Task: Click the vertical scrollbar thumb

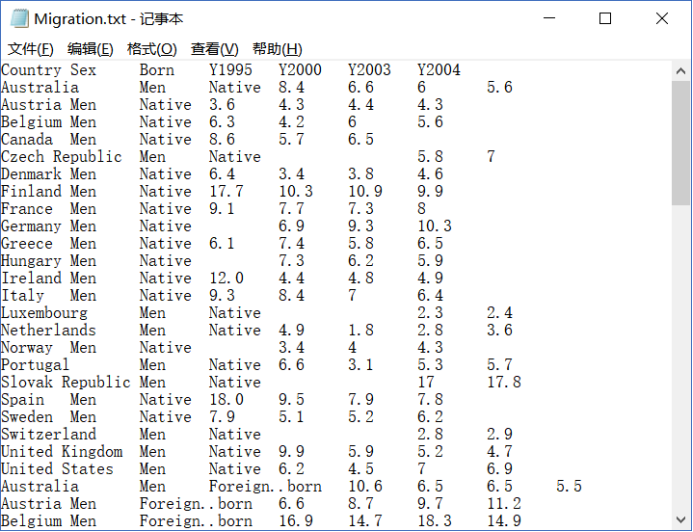Action: 681,143
